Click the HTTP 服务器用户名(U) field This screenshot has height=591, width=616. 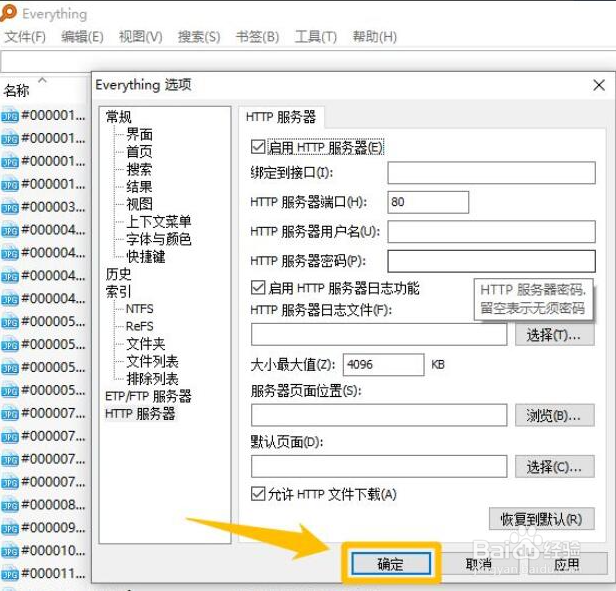click(x=491, y=231)
